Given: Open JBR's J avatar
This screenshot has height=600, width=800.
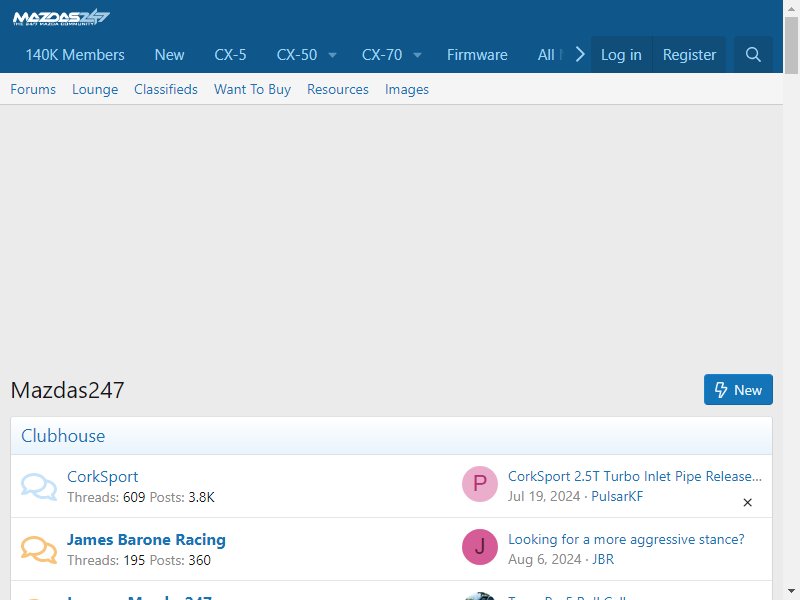Looking at the screenshot, I should click(480, 547).
